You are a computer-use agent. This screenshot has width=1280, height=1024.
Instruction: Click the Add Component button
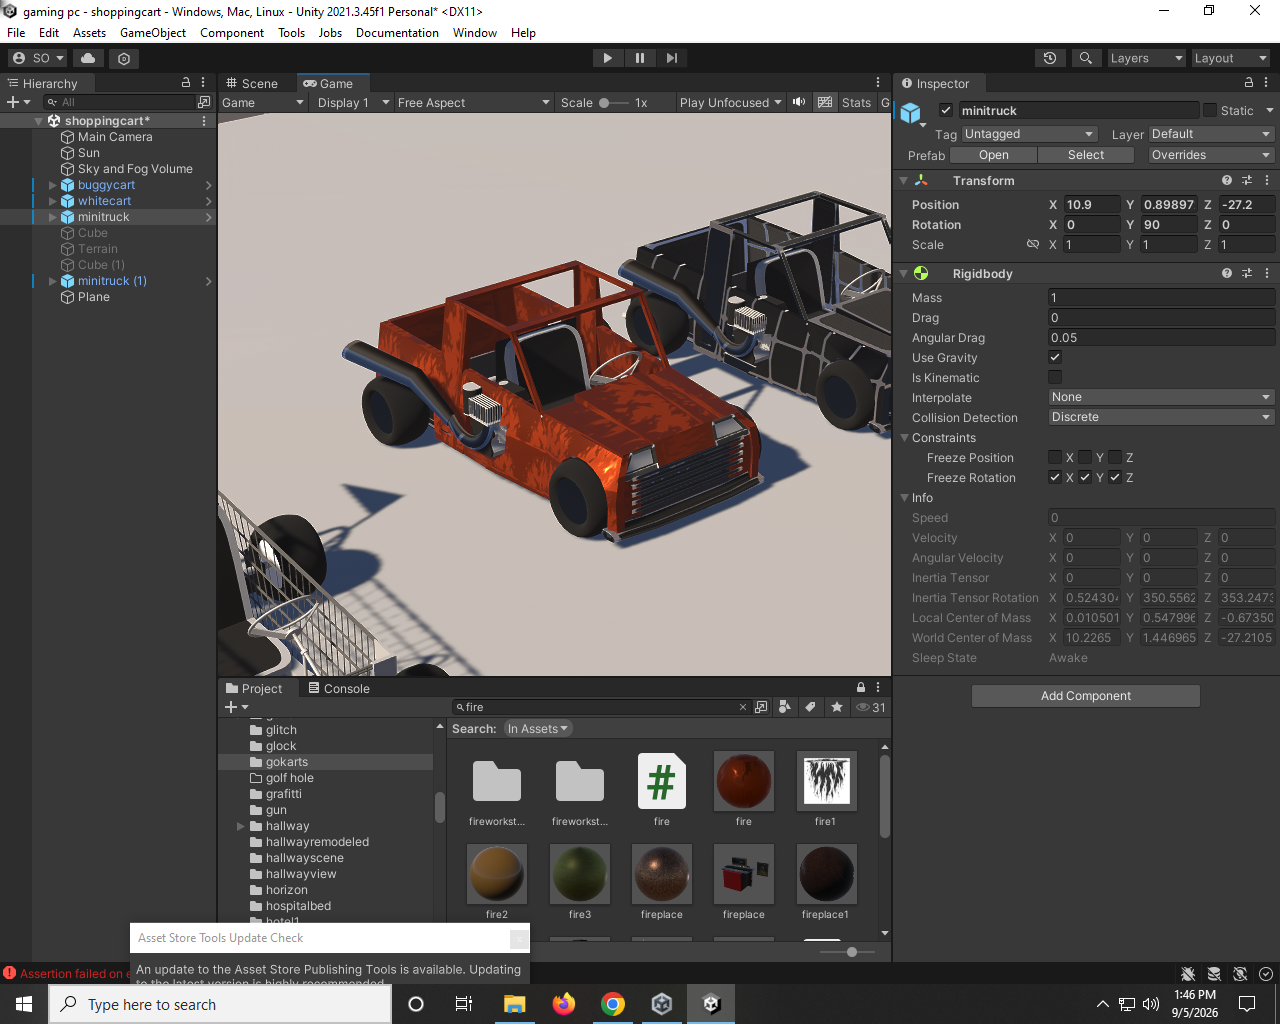tap(1086, 696)
